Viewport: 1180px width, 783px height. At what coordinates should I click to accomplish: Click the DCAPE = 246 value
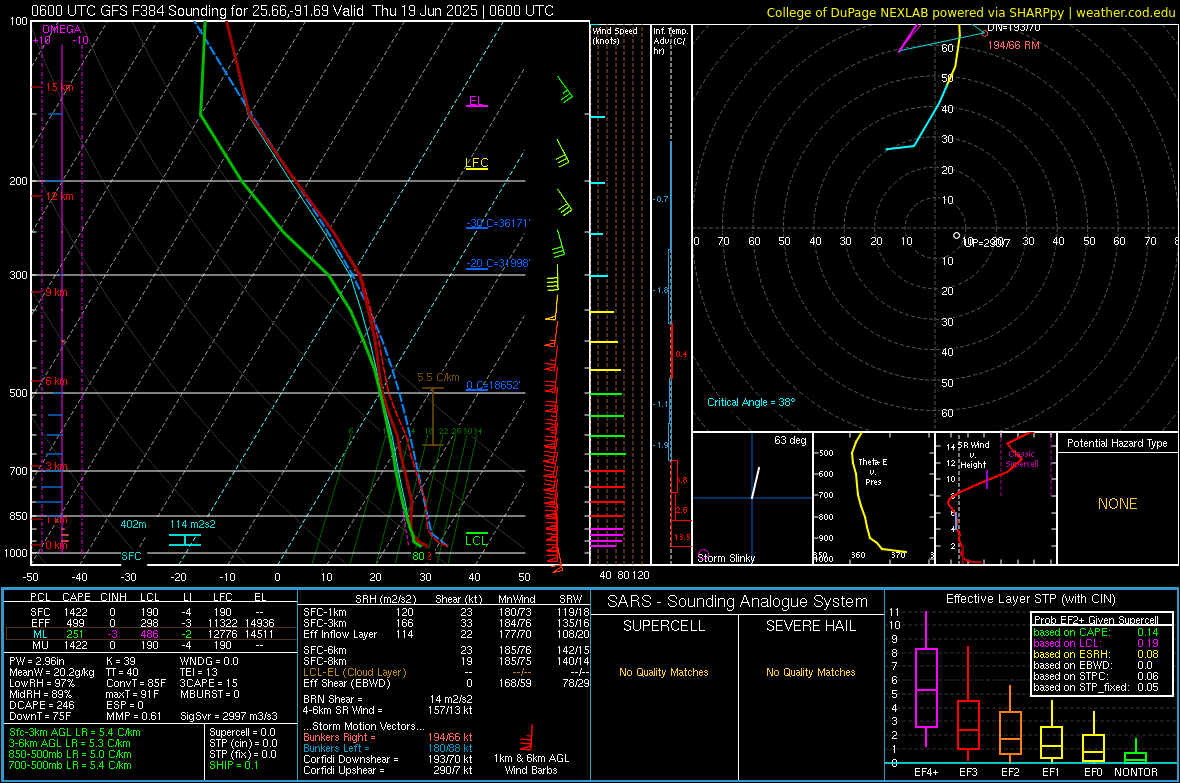41,705
